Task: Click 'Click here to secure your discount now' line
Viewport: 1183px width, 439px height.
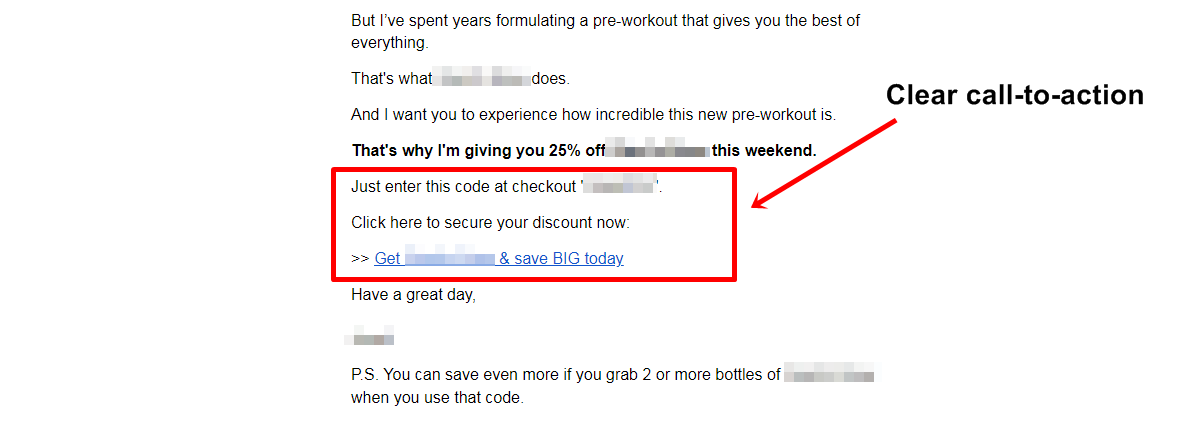Action: [490, 222]
